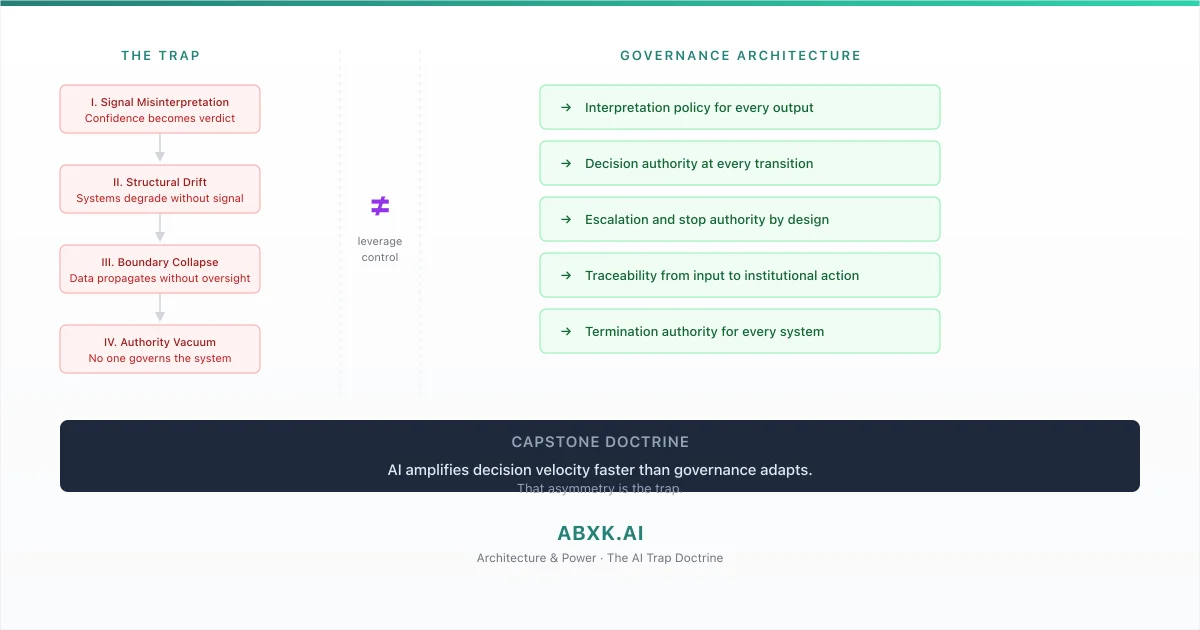This screenshot has width=1200, height=630.
Task: Open the "Interpretation policy for every output" panel
Action: tap(739, 107)
